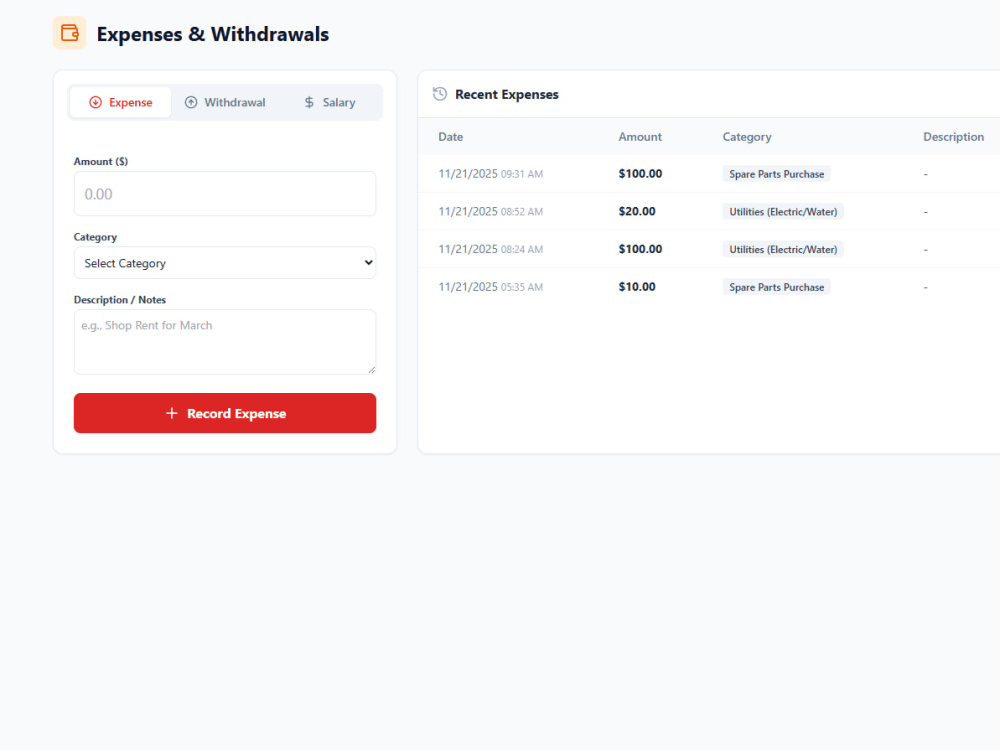Open the Select Category dropdown
This screenshot has height=750, width=1000.
click(225, 263)
